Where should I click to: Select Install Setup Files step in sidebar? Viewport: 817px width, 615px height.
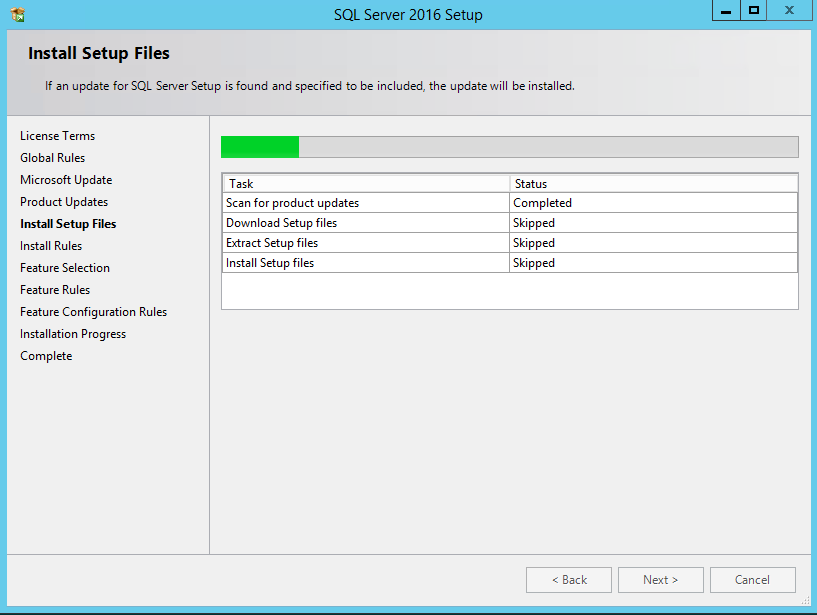(68, 224)
